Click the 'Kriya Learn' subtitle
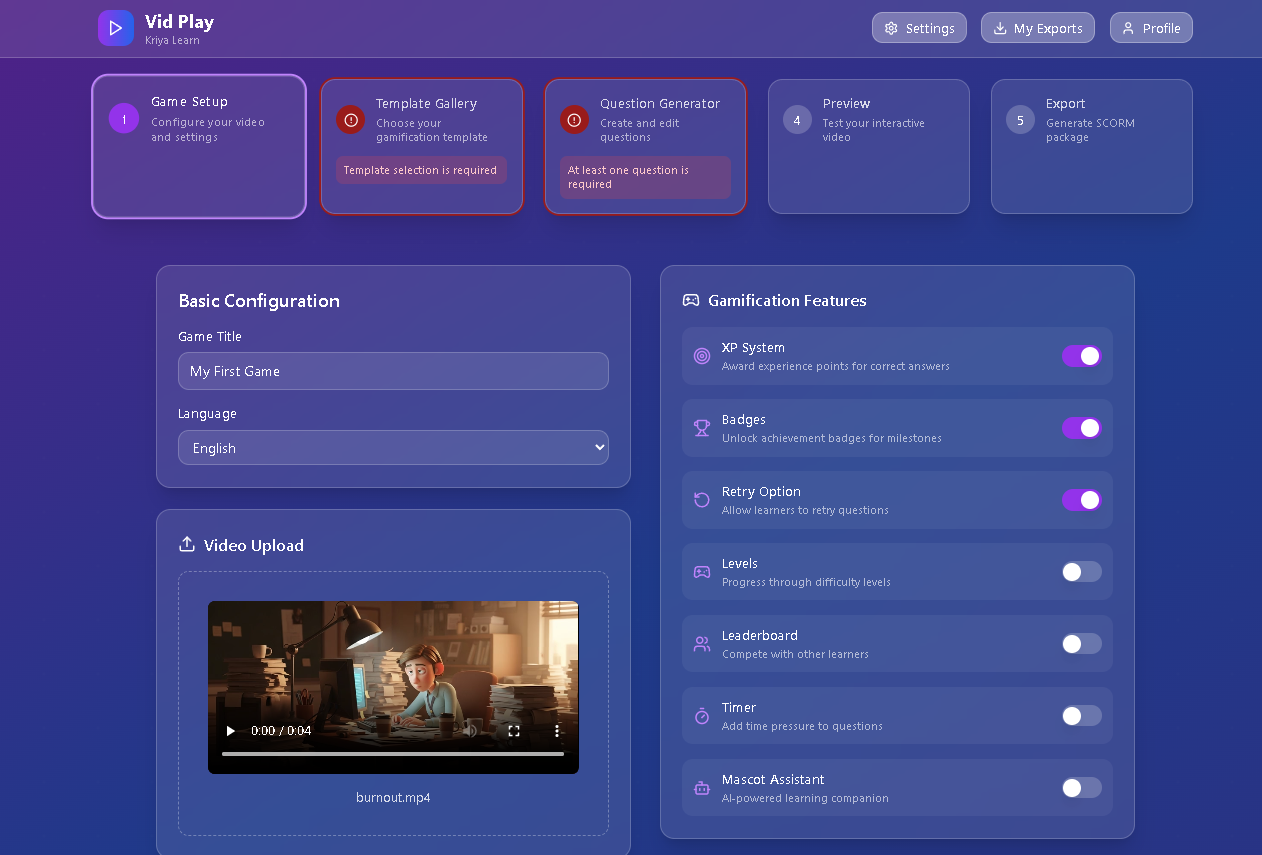This screenshot has width=1262, height=855. click(x=172, y=41)
